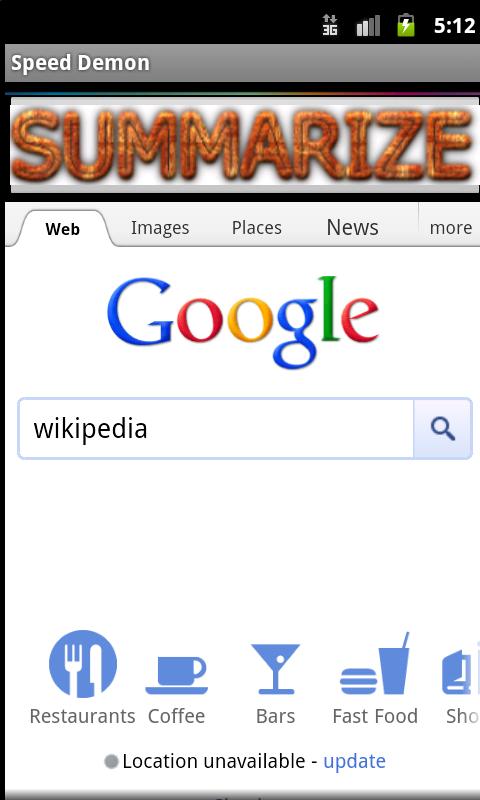The image size is (480, 800).
Task: Tap the Restaurants fork and knife icon
Action: tap(83, 663)
